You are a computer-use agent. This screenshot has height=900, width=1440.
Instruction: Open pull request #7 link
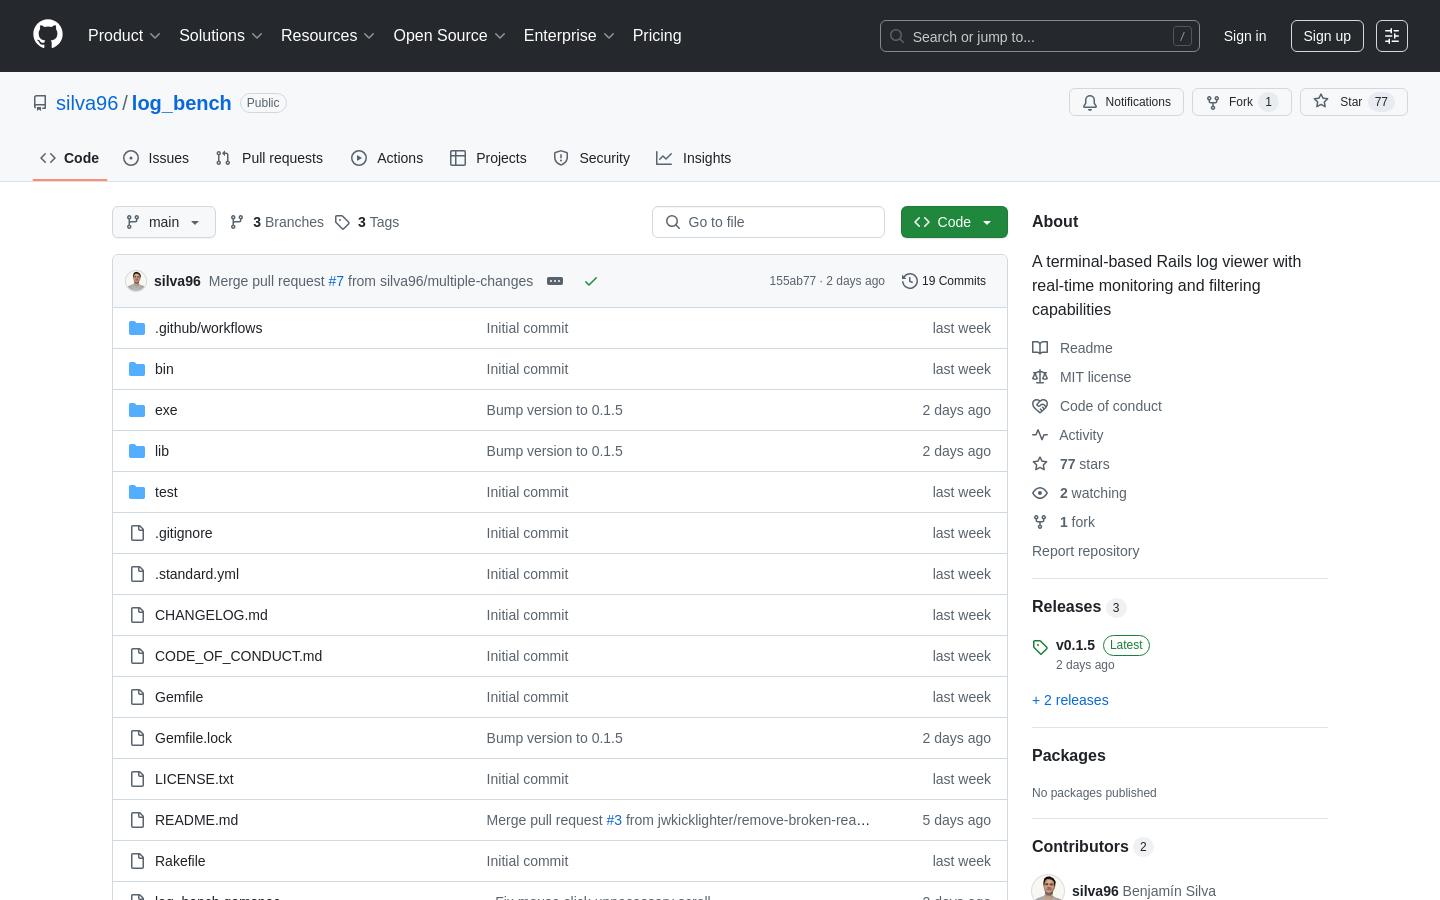pyautogui.click(x=336, y=281)
